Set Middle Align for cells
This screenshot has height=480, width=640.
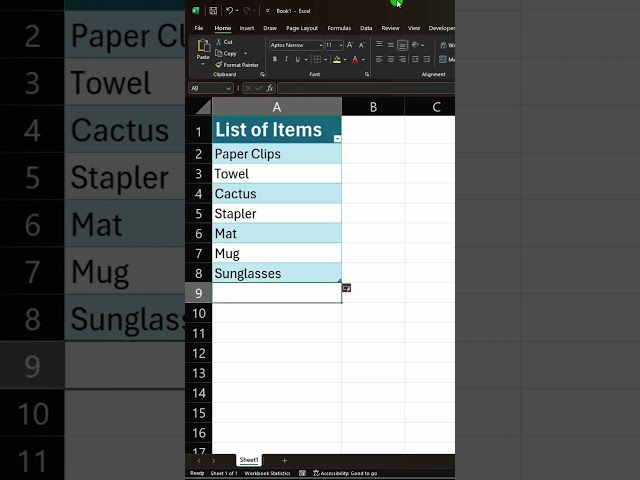[391, 45]
